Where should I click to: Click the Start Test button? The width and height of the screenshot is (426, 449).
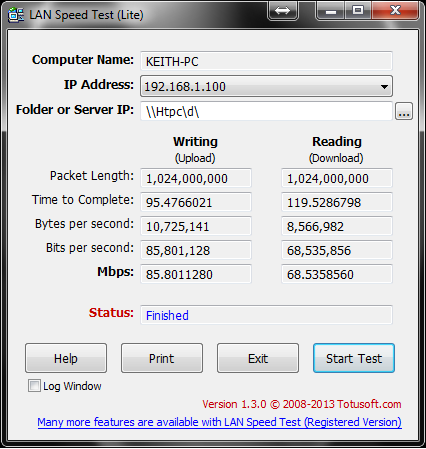tap(354, 358)
